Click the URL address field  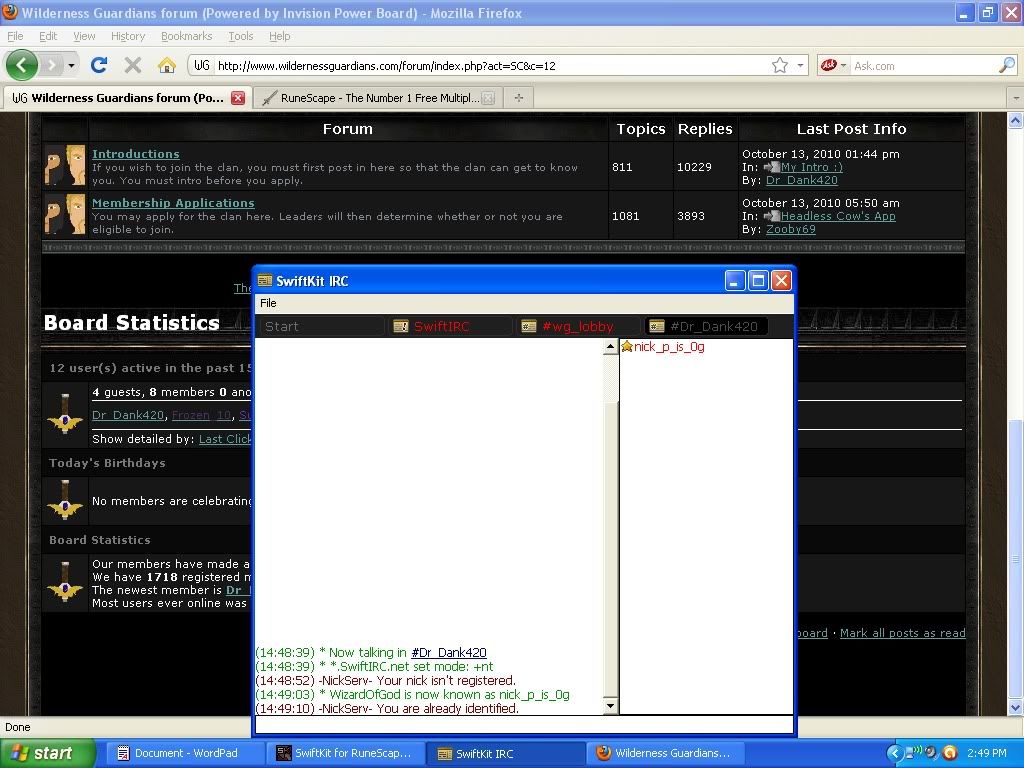click(x=490, y=65)
